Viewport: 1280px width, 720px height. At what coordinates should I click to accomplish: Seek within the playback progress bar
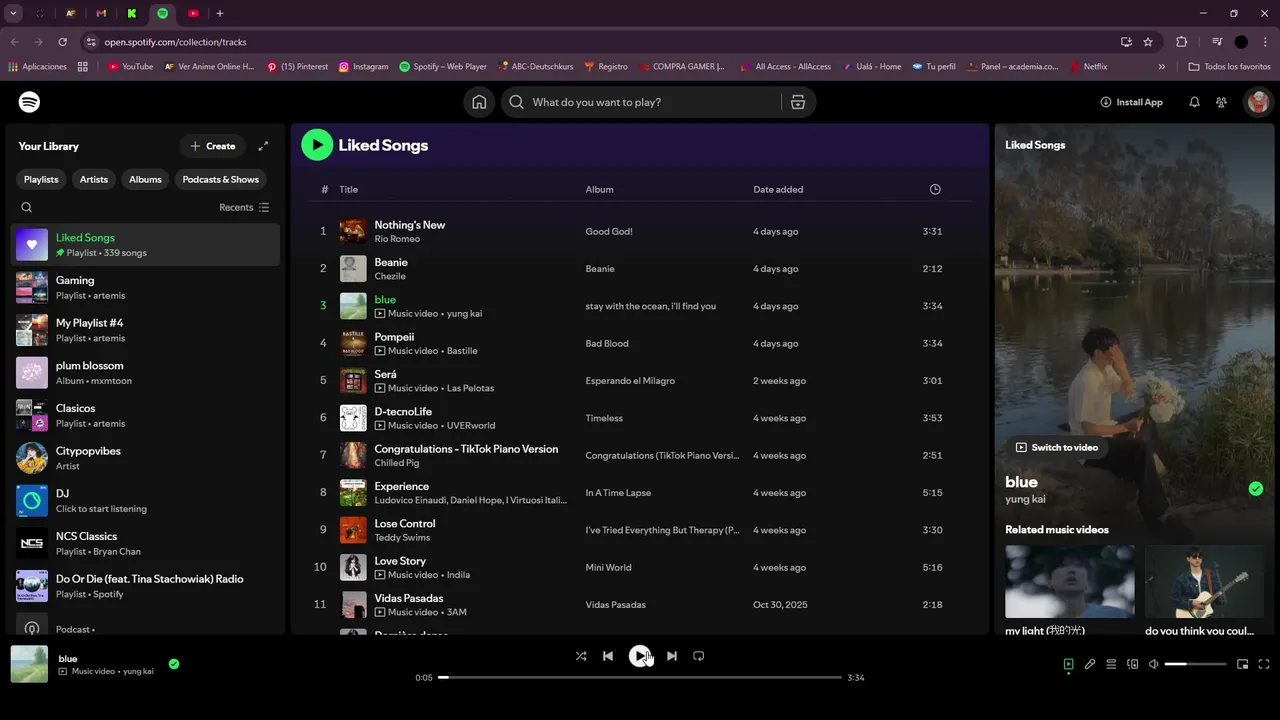[640, 677]
